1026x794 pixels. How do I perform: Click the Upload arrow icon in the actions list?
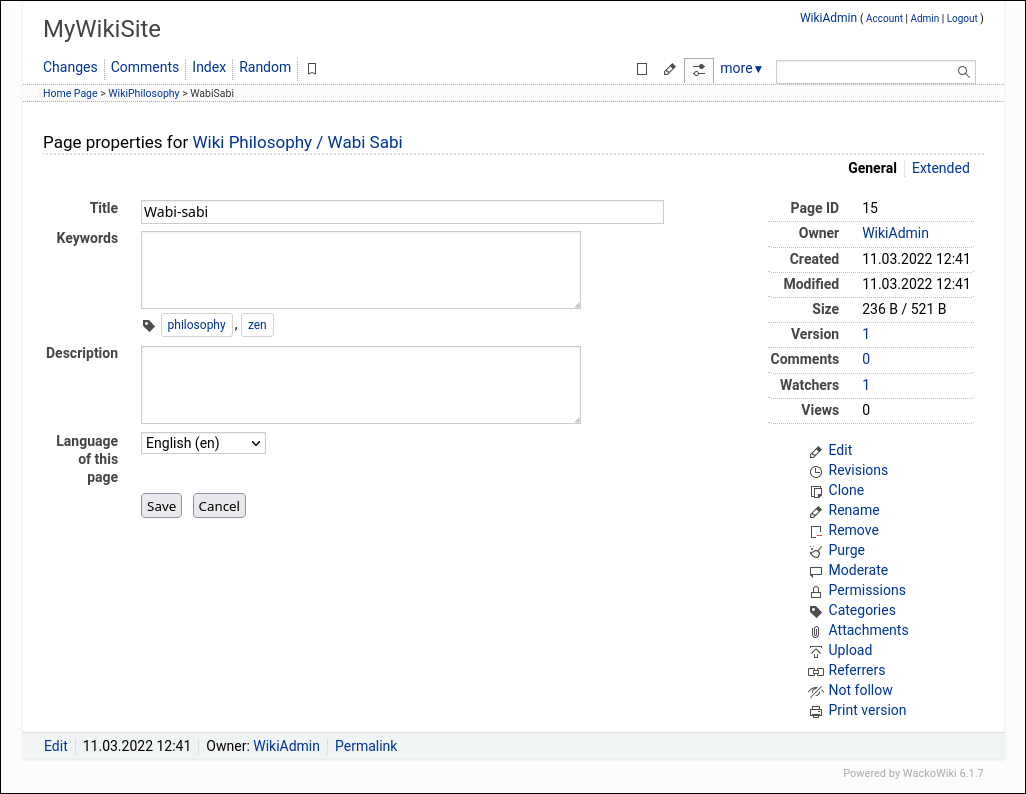(816, 650)
